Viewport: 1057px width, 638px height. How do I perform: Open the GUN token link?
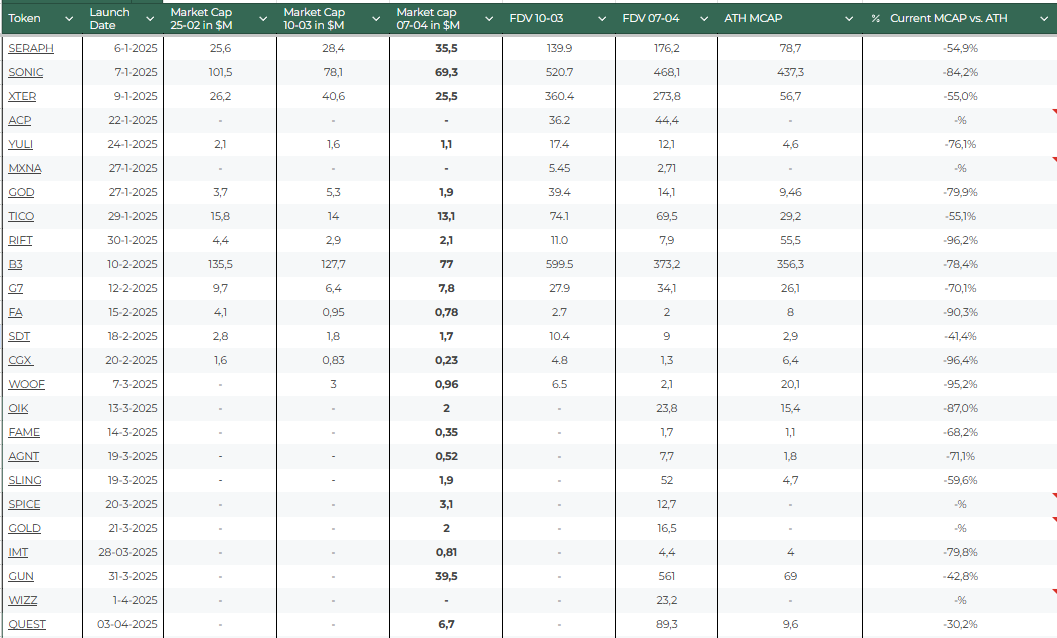pos(21,576)
